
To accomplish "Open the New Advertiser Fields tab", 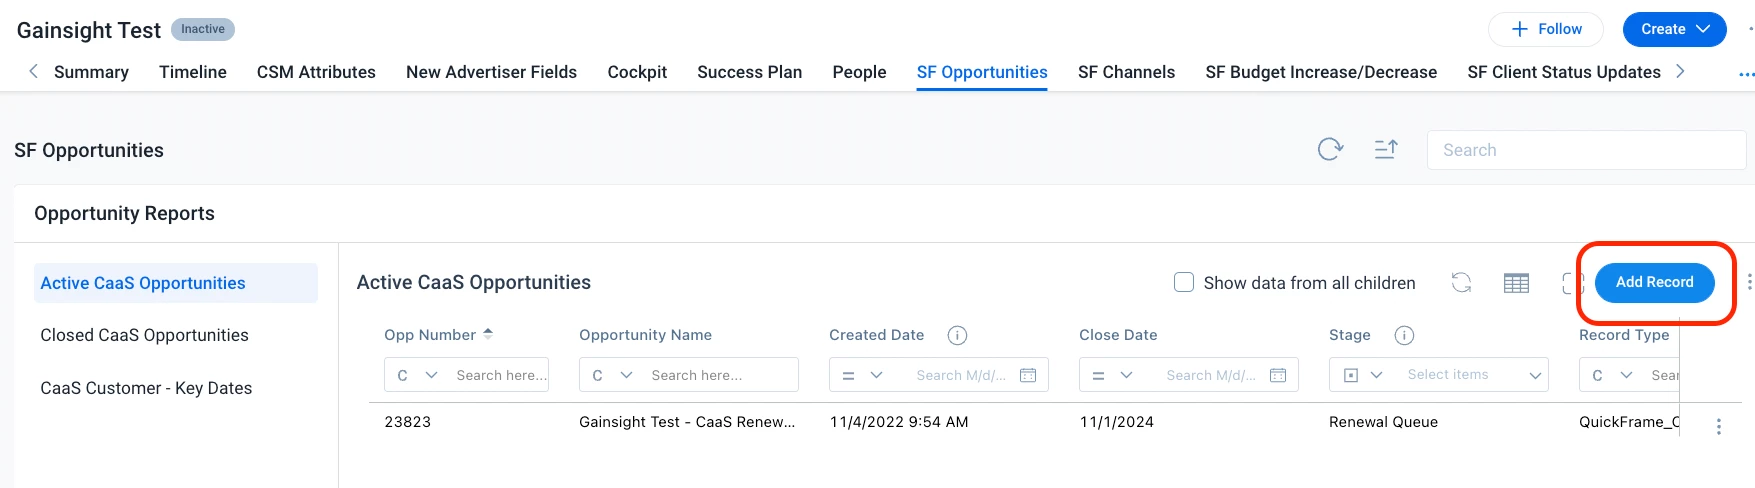I will [491, 72].
